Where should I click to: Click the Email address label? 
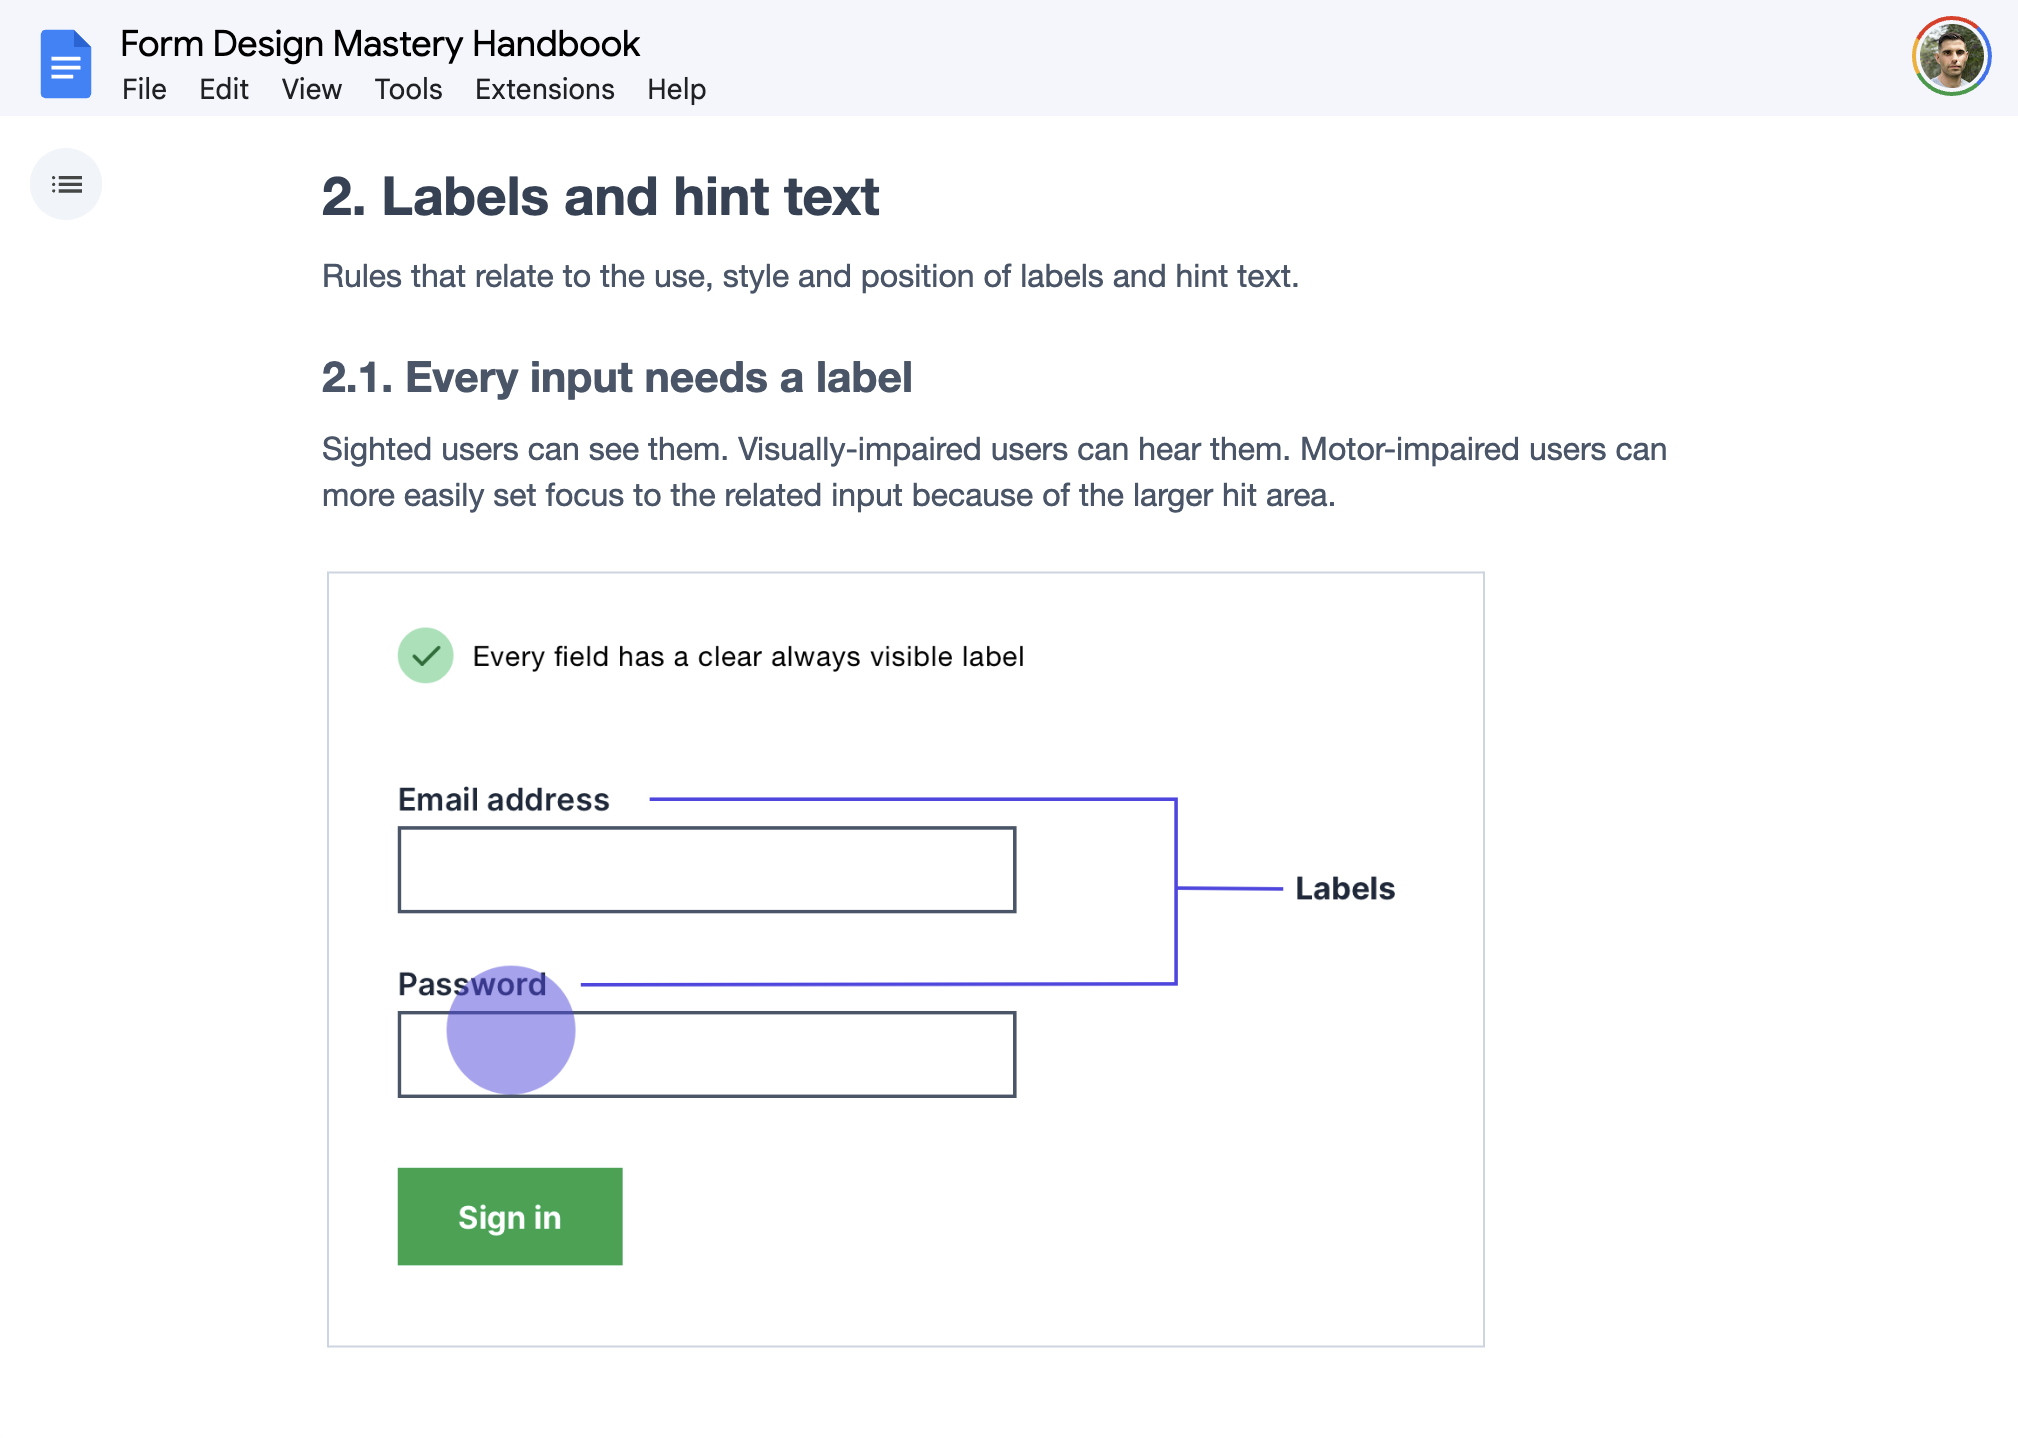[x=504, y=799]
